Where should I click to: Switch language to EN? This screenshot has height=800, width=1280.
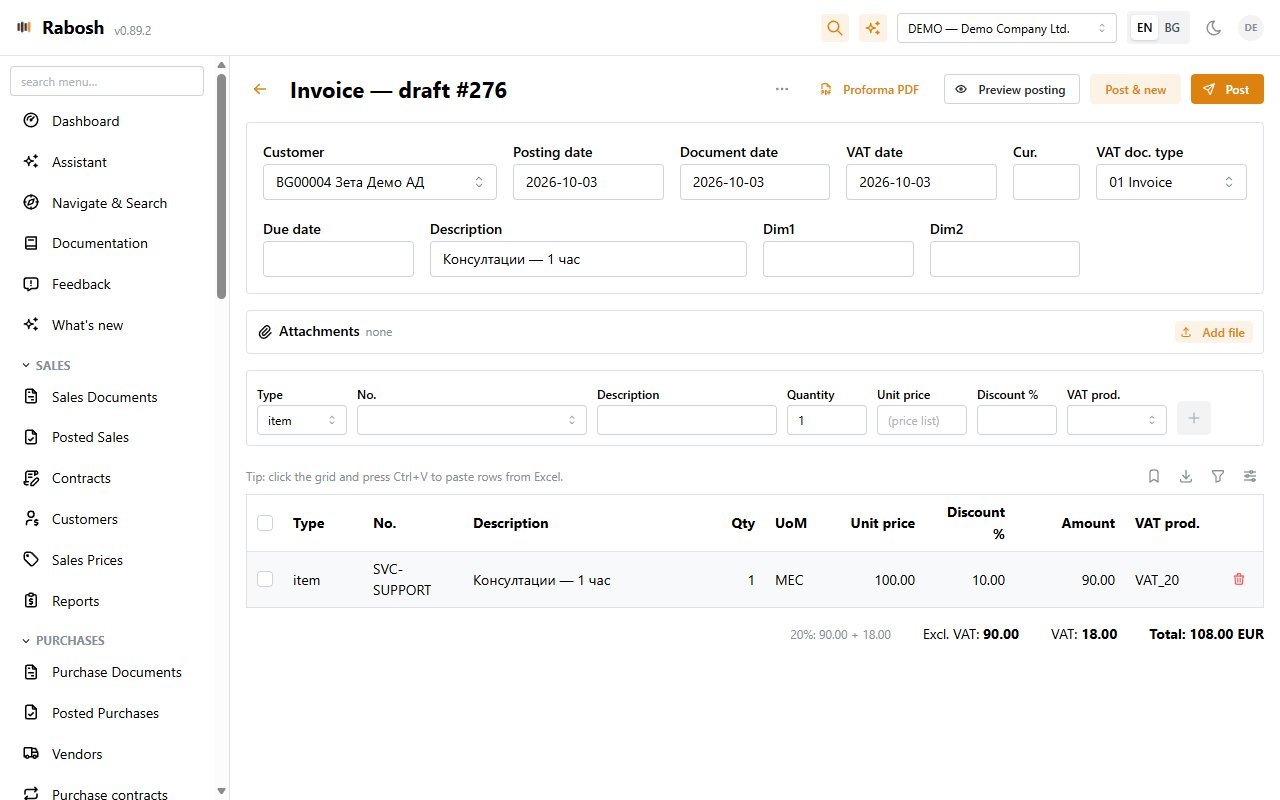1144,28
